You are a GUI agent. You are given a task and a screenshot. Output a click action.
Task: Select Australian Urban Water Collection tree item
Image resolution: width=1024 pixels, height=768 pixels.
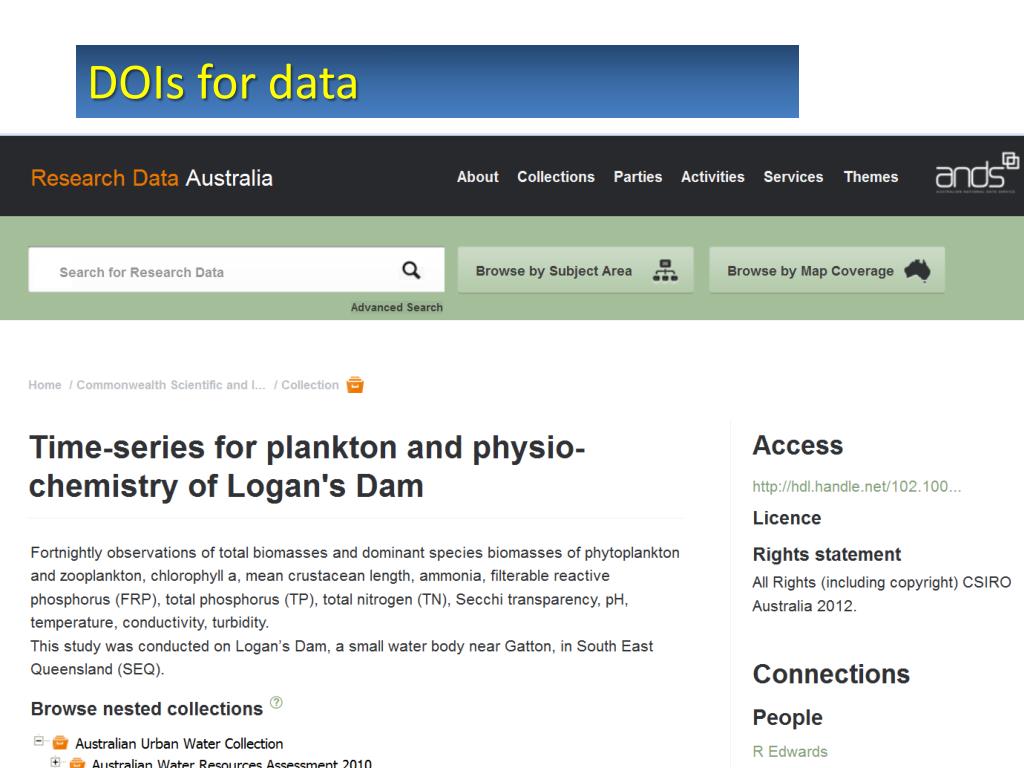pos(179,743)
